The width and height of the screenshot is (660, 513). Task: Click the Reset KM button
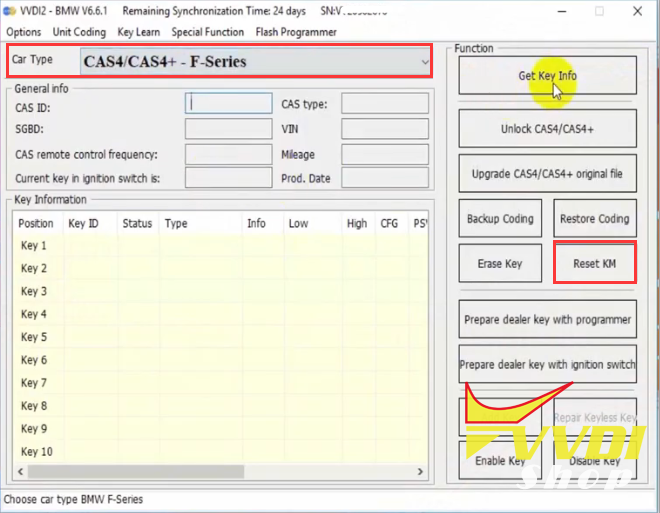pos(594,264)
